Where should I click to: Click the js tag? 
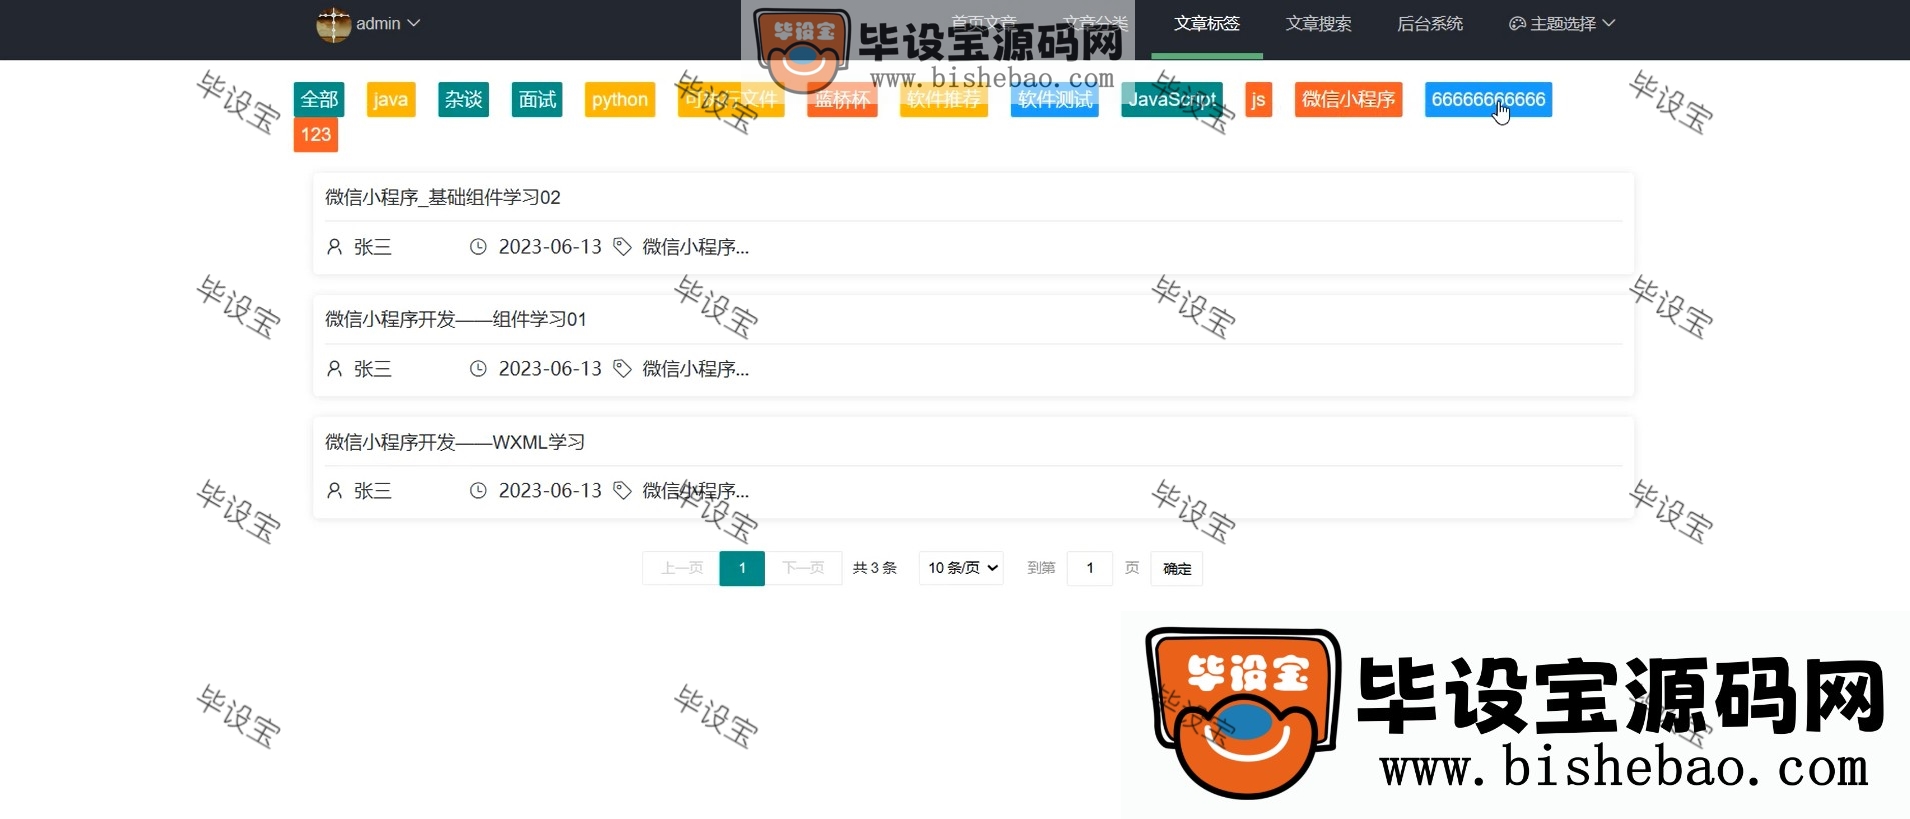[1259, 99]
